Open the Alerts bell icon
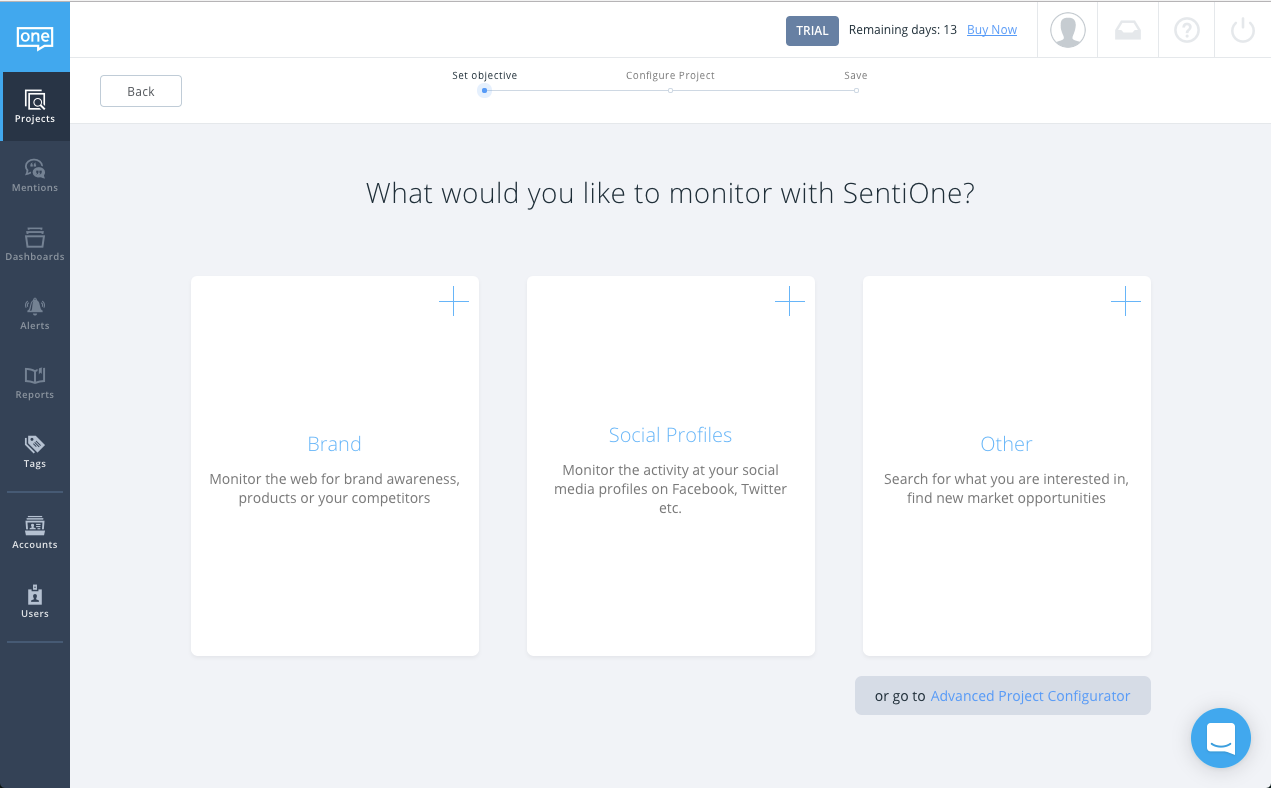Image resolution: width=1271 pixels, height=788 pixels. [x=35, y=313]
